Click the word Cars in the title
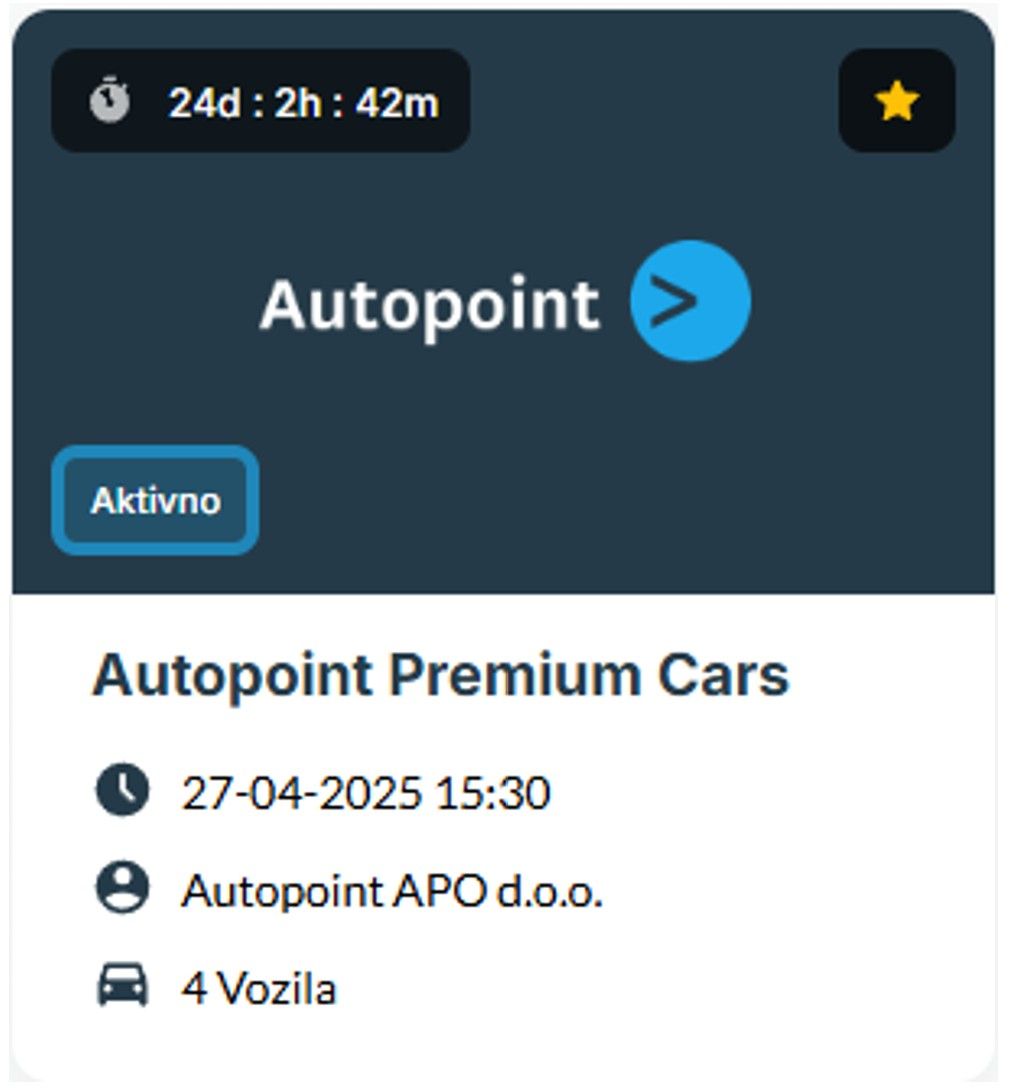 click(724, 675)
